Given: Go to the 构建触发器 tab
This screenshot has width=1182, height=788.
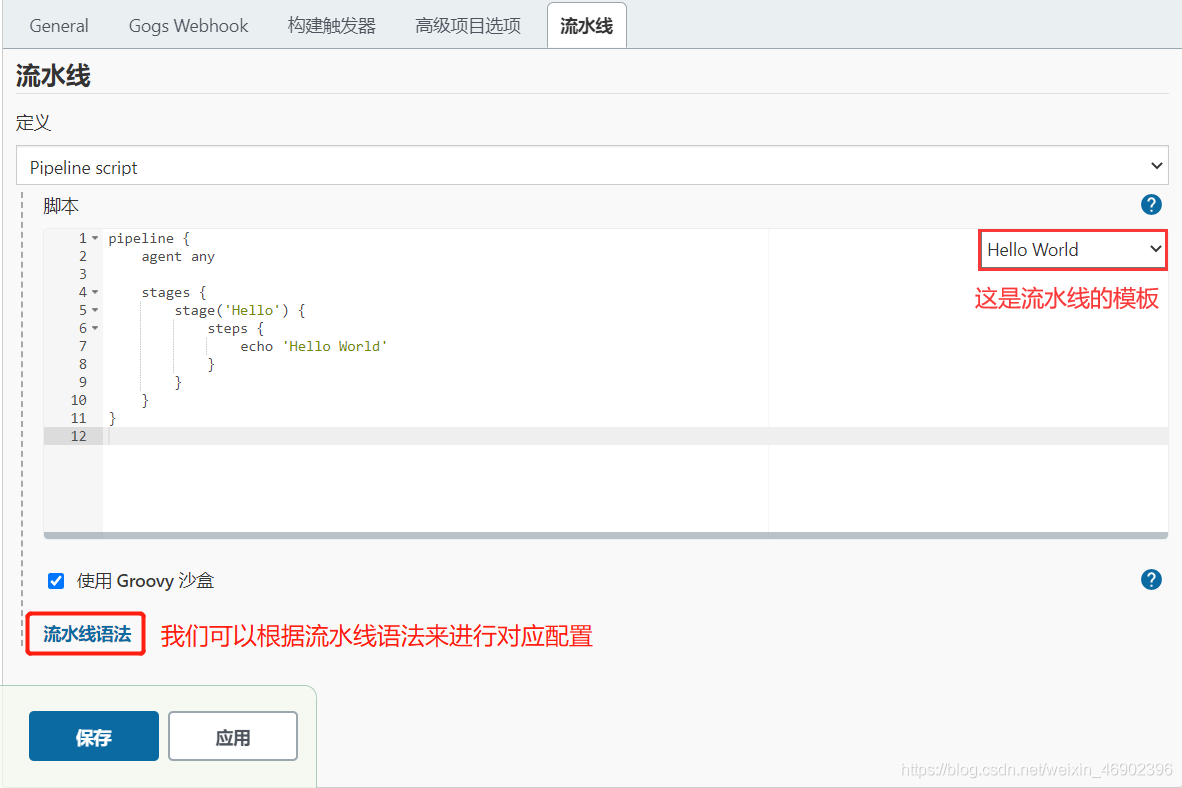Looking at the screenshot, I should (332, 26).
